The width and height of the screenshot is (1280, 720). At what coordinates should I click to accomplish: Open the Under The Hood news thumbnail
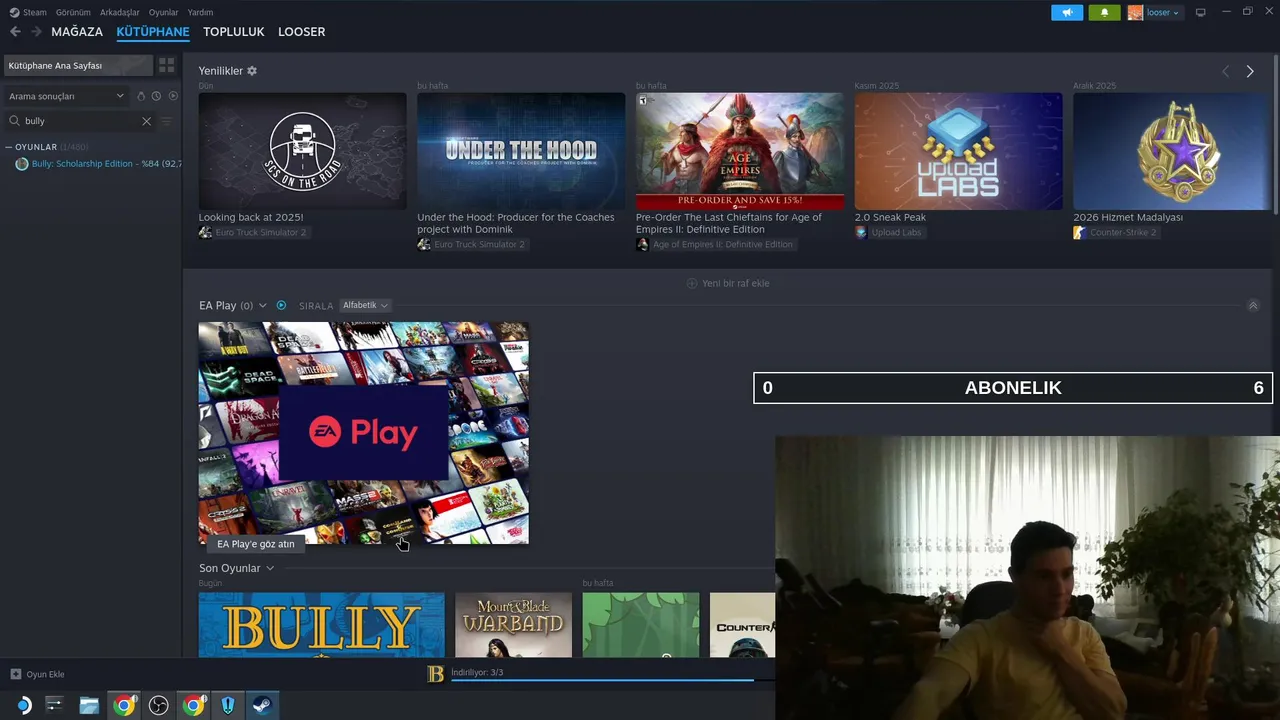click(x=521, y=151)
